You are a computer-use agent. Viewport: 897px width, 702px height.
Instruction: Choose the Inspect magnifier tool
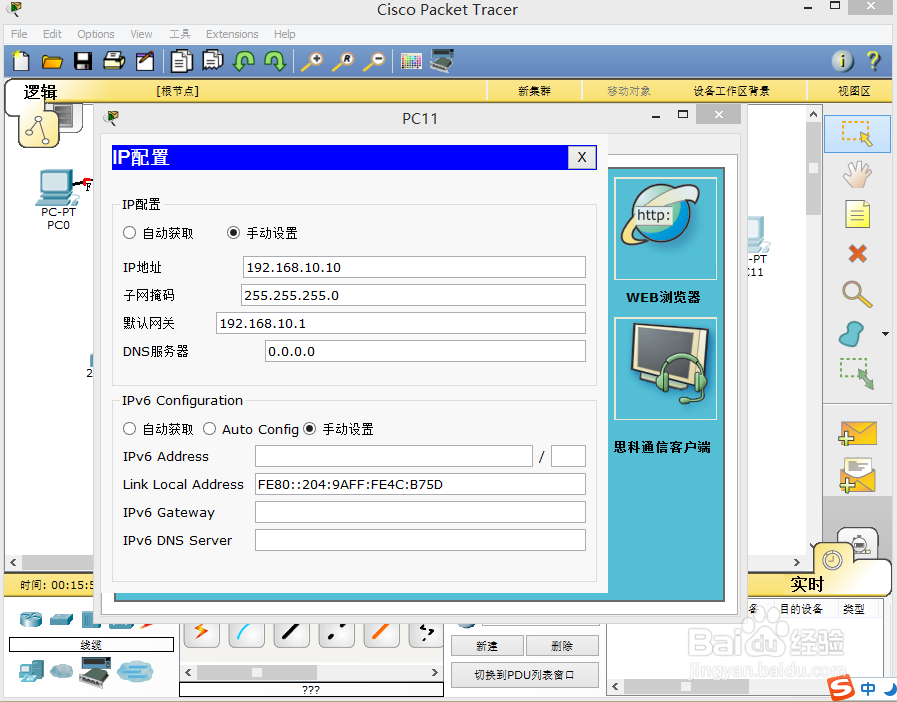click(x=857, y=294)
